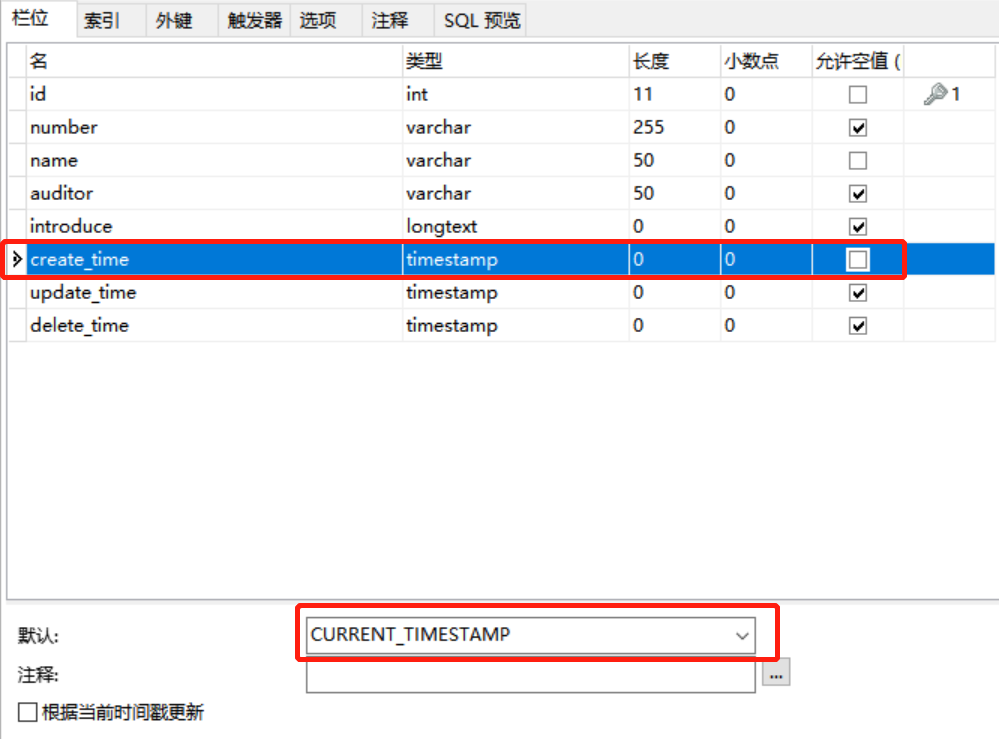This screenshot has height=739, width=999.
Task: Select the name field name cell
Action: pos(214,161)
